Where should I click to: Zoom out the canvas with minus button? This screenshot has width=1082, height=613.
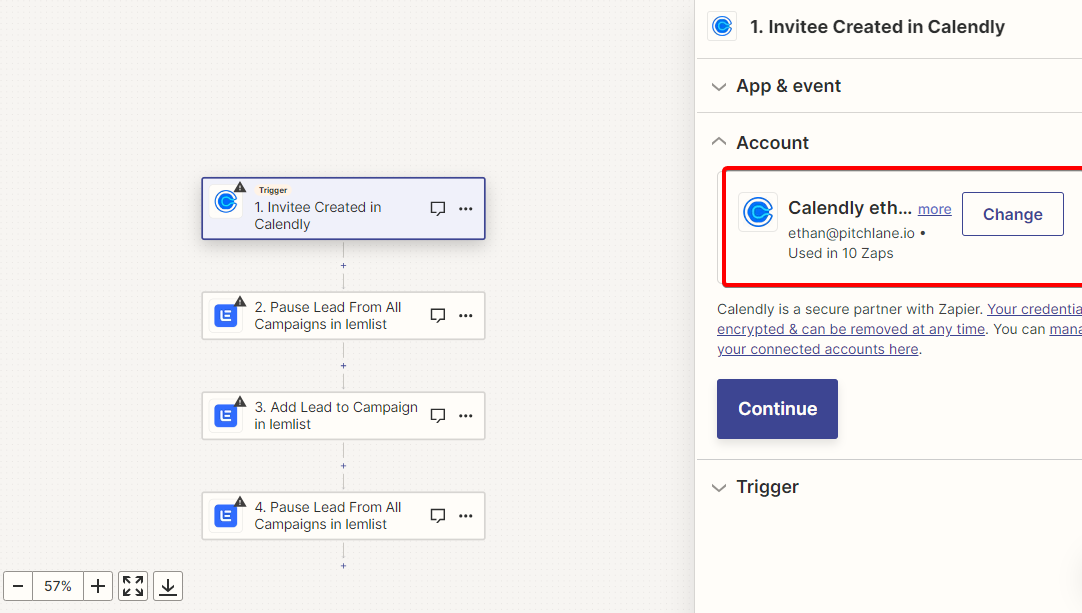[x=18, y=586]
